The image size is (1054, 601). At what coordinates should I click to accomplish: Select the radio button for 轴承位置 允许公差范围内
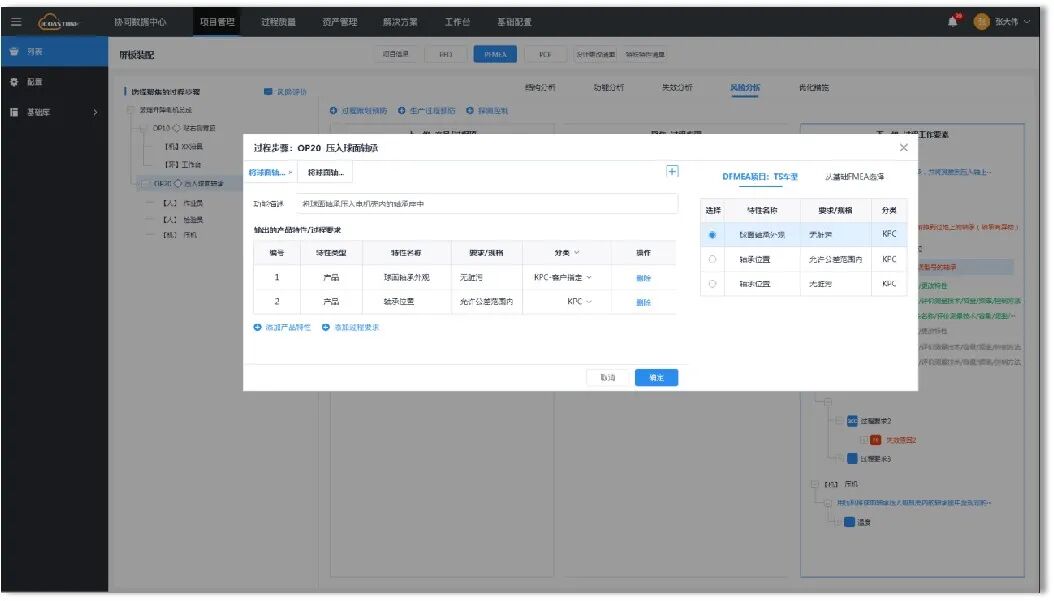(713, 259)
